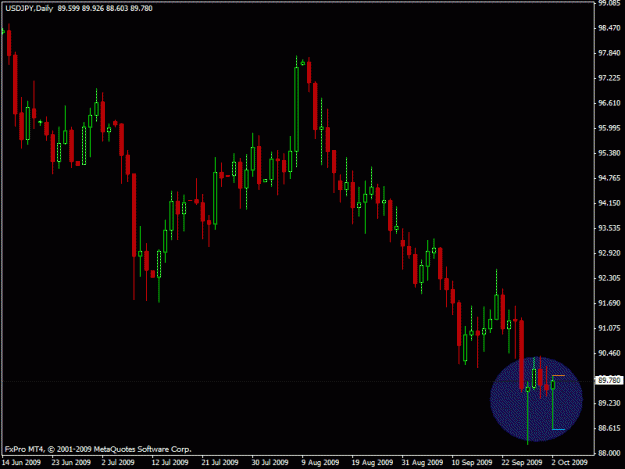Click the FxPro MT4 MetaQuotes copyright text
The image size is (625, 469).
click(98, 449)
